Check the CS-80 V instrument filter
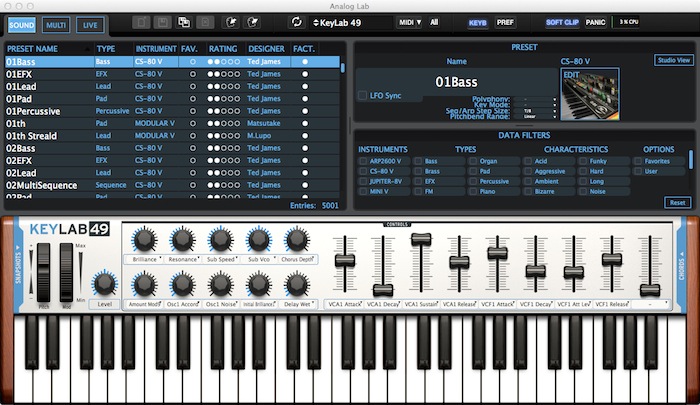 363,171
